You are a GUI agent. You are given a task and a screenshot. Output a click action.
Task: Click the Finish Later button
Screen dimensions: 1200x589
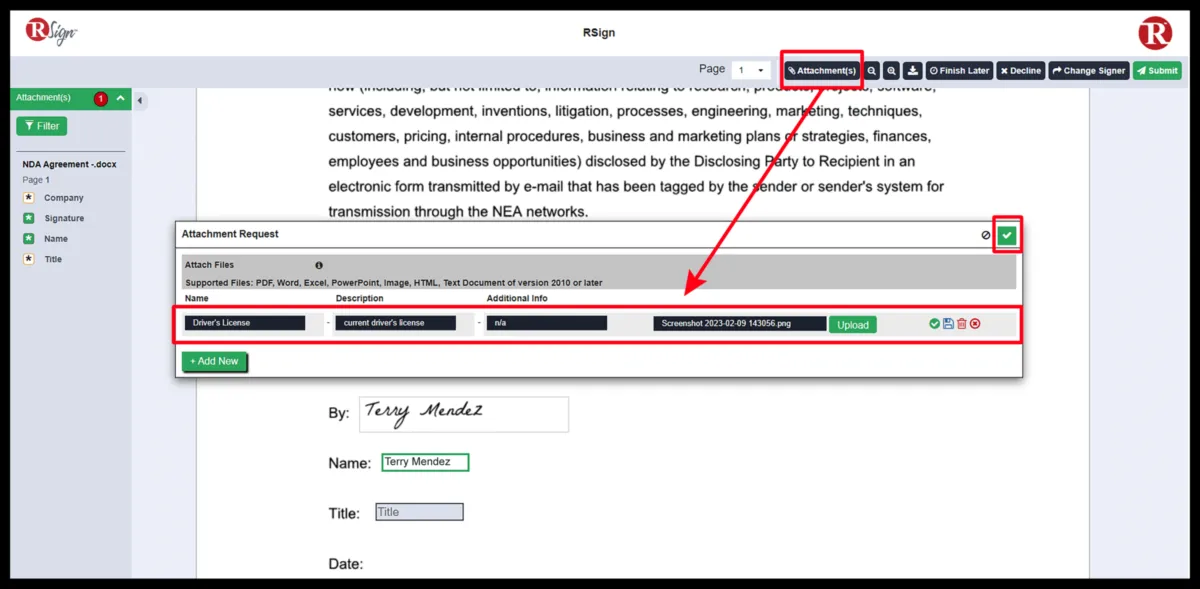click(x=959, y=71)
